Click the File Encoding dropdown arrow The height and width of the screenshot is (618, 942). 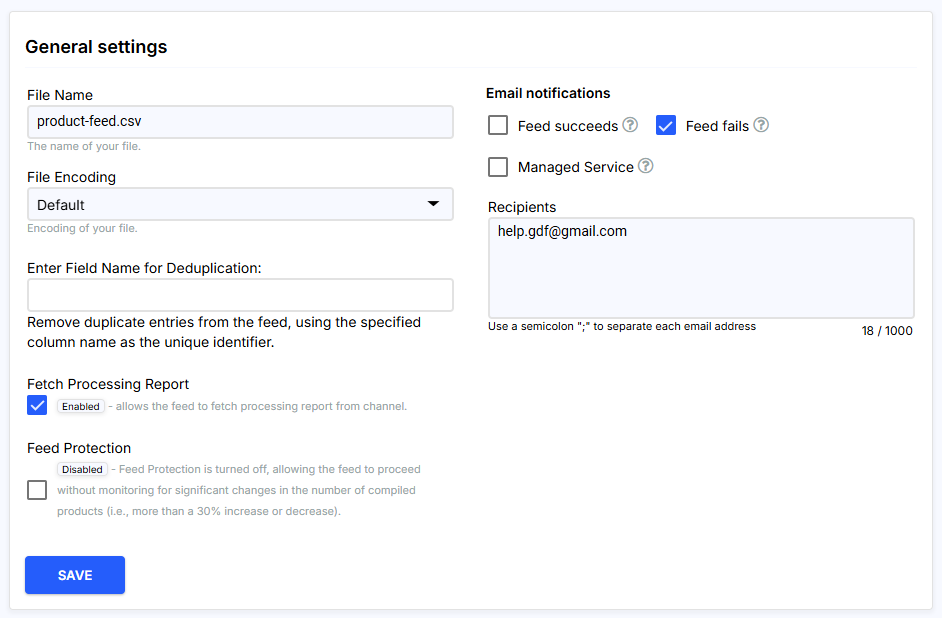click(x=433, y=204)
